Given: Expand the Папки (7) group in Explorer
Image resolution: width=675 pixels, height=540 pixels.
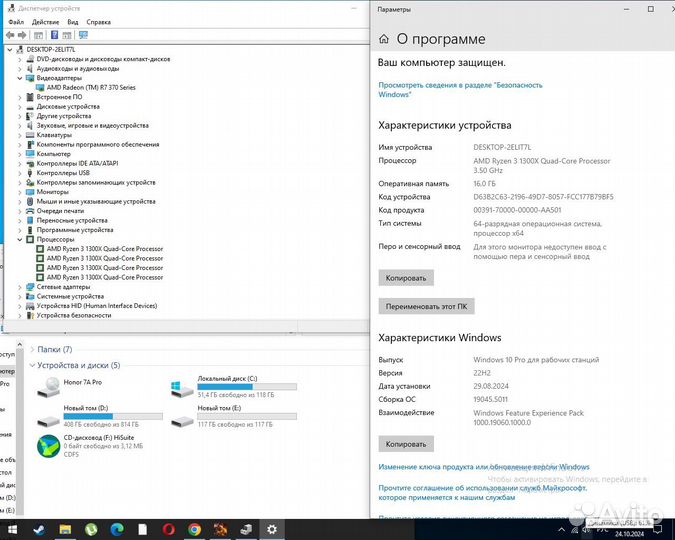Looking at the screenshot, I should (x=32, y=349).
